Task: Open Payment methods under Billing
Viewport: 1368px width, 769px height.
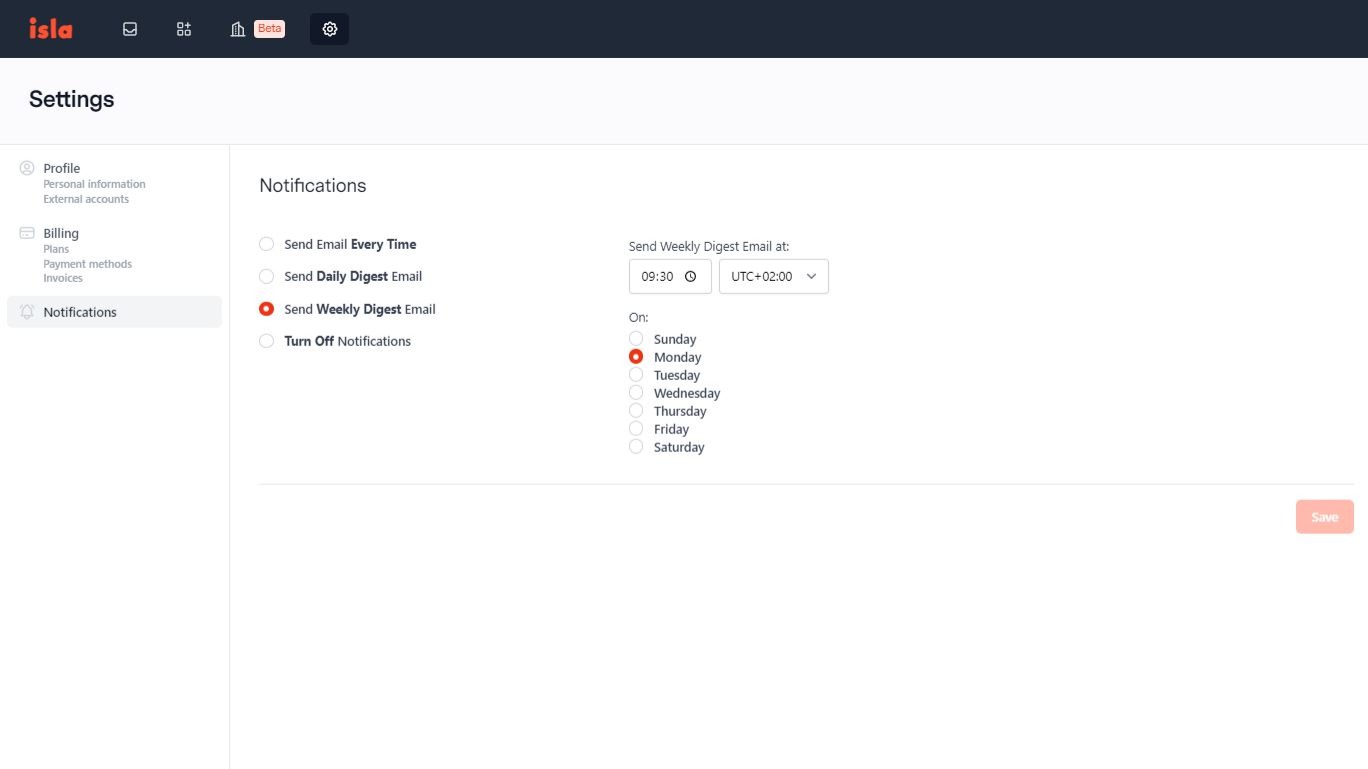Action: (x=87, y=264)
